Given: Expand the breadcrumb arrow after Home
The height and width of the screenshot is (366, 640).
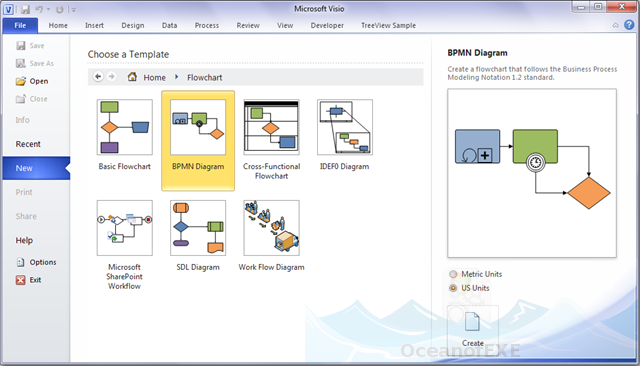Looking at the screenshot, I should [176, 77].
